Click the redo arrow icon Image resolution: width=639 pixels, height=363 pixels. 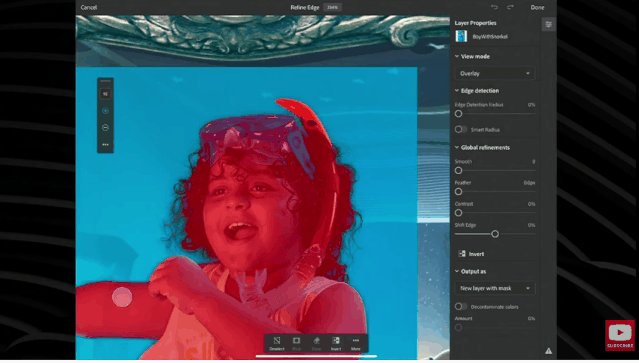[x=510, y=7]
